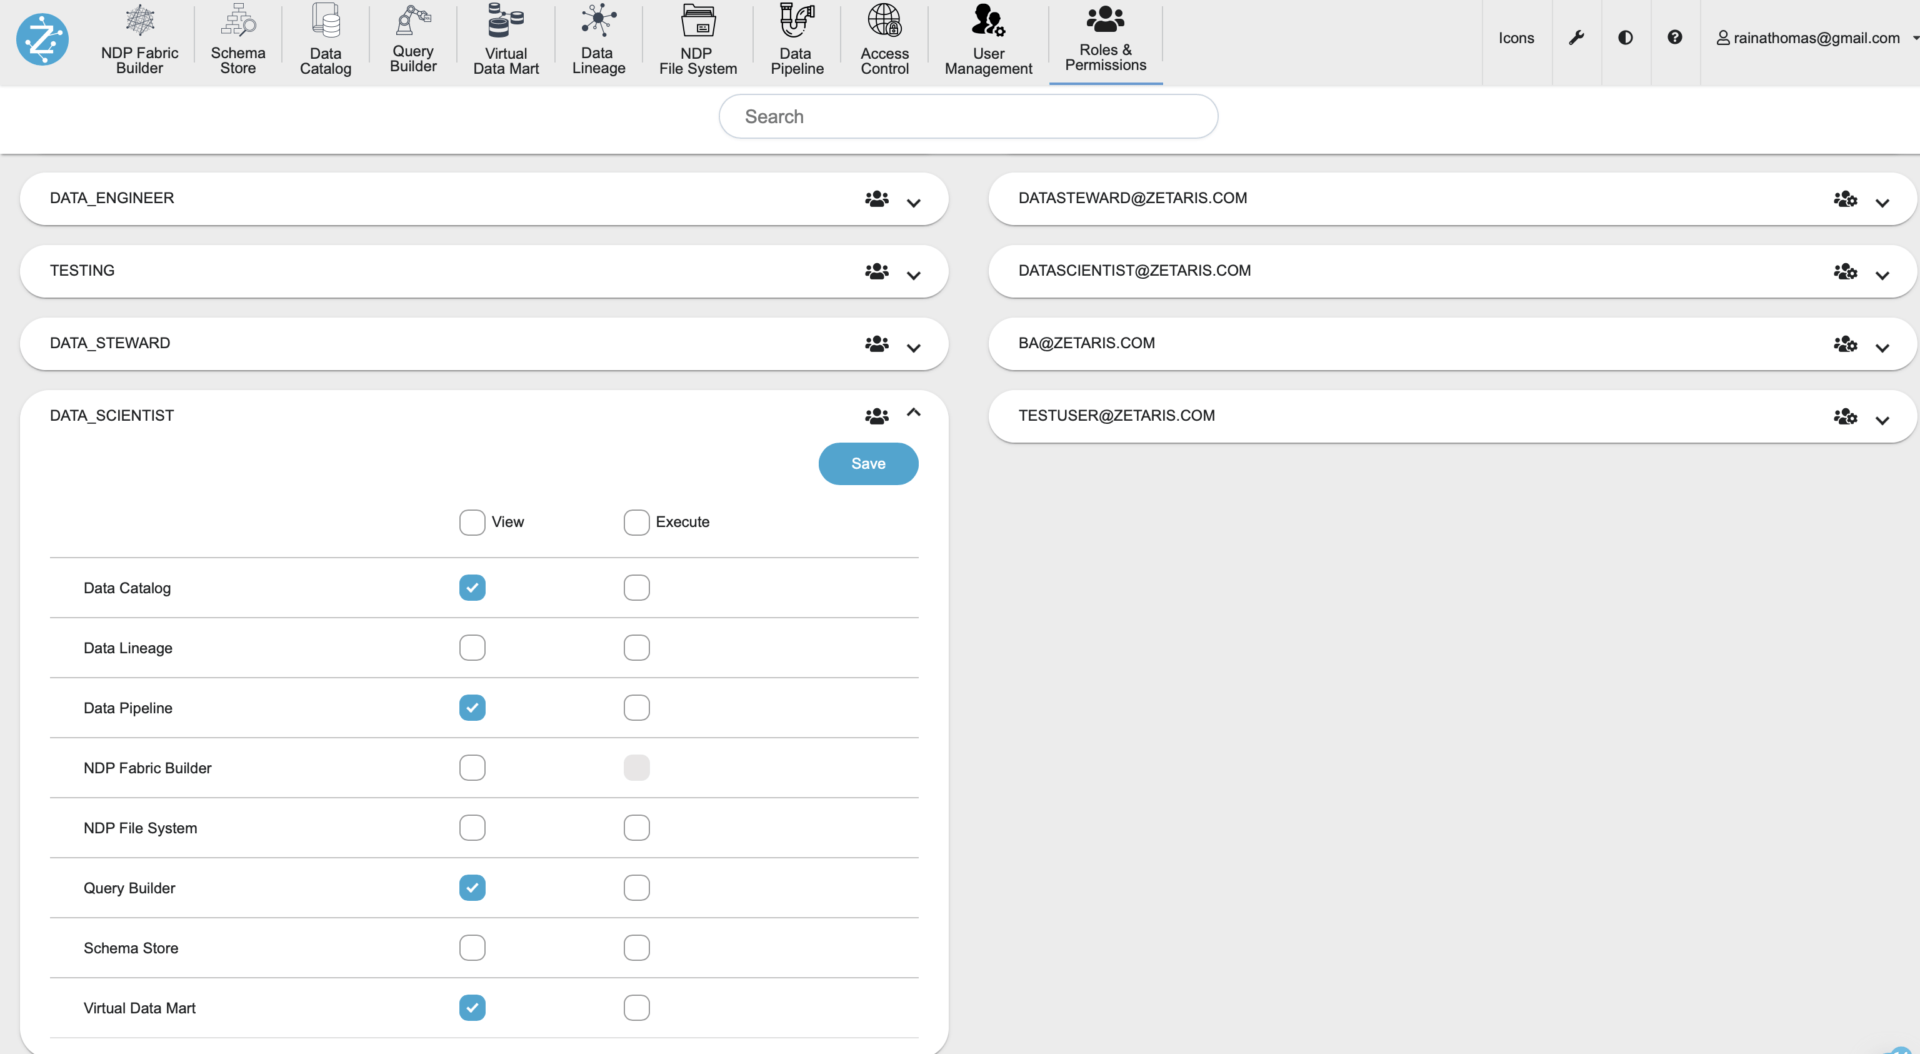Switch to the Access Control tab

pyautogui.click(x=884, y=40)
